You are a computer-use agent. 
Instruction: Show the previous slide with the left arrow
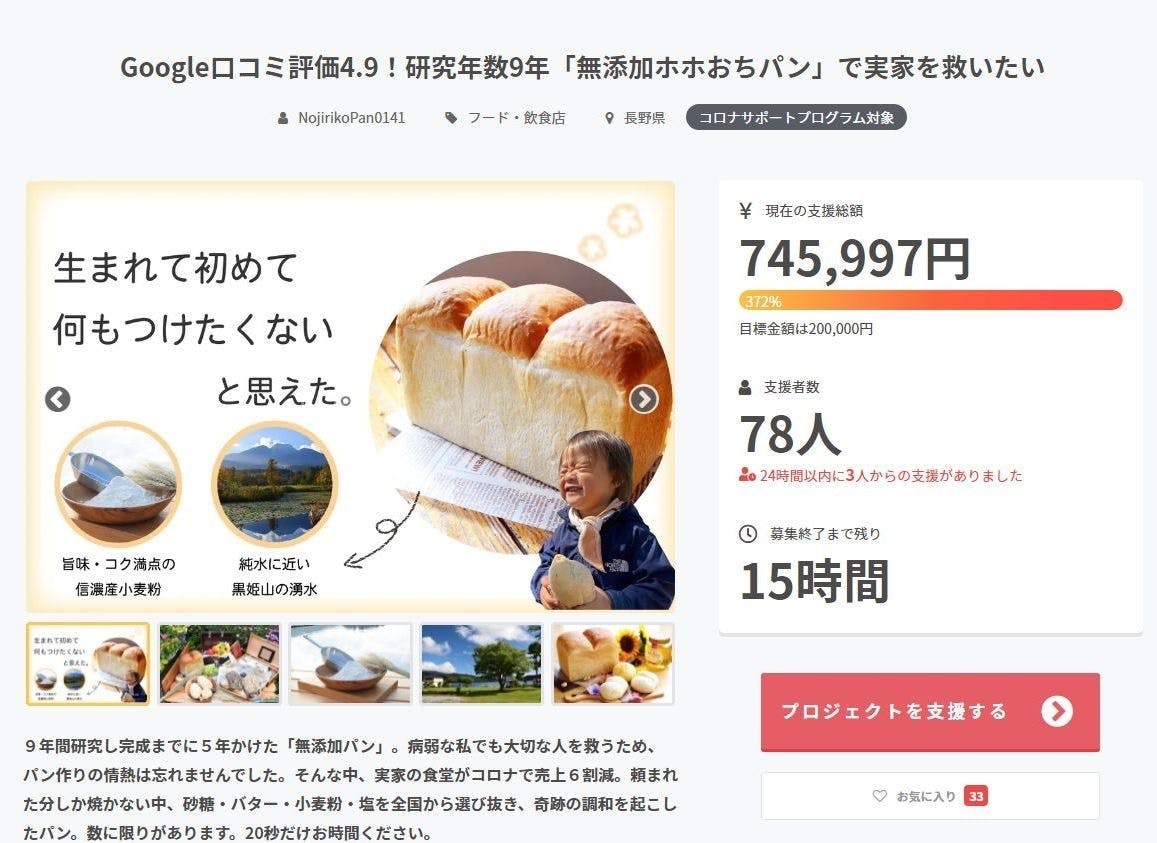(58, 399)
